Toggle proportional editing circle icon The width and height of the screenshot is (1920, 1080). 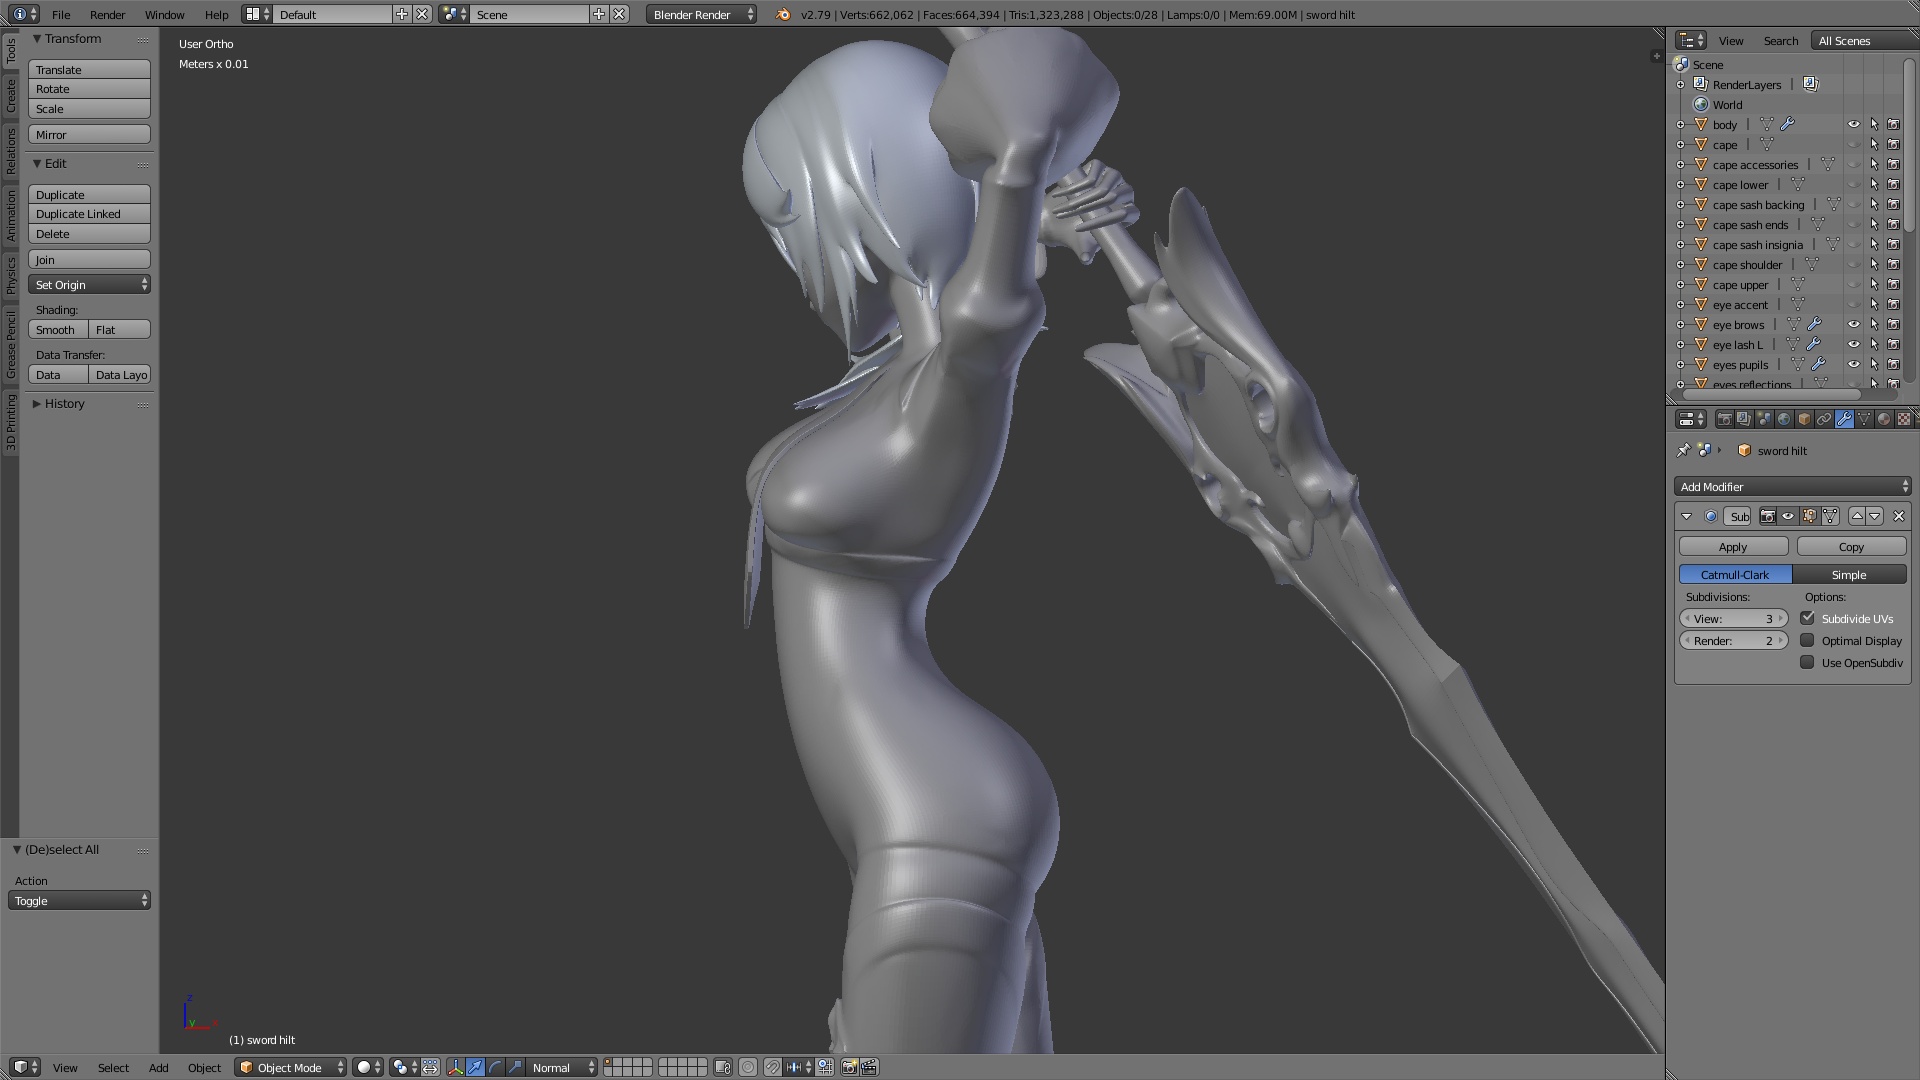point(748,1067)
